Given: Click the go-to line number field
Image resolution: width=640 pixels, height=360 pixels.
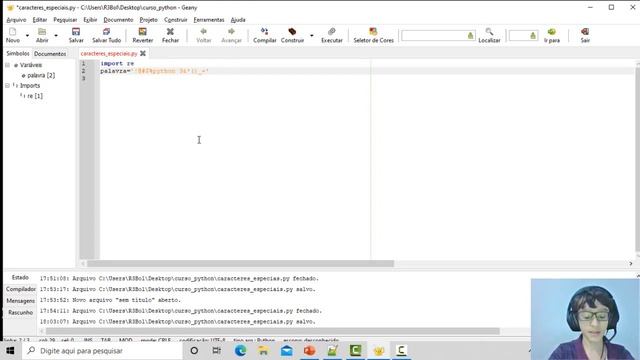Looking at the screenshot, I should coord(523,36).
